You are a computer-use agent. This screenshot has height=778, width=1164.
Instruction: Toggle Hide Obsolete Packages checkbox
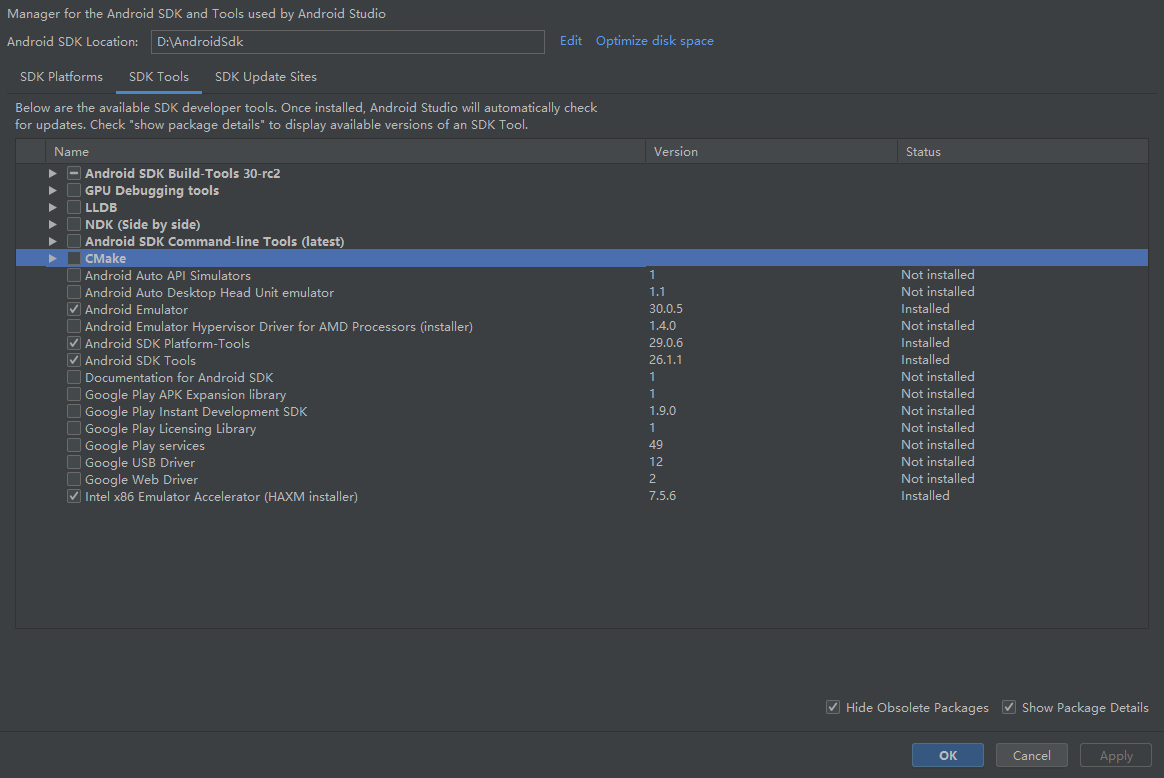833,707
